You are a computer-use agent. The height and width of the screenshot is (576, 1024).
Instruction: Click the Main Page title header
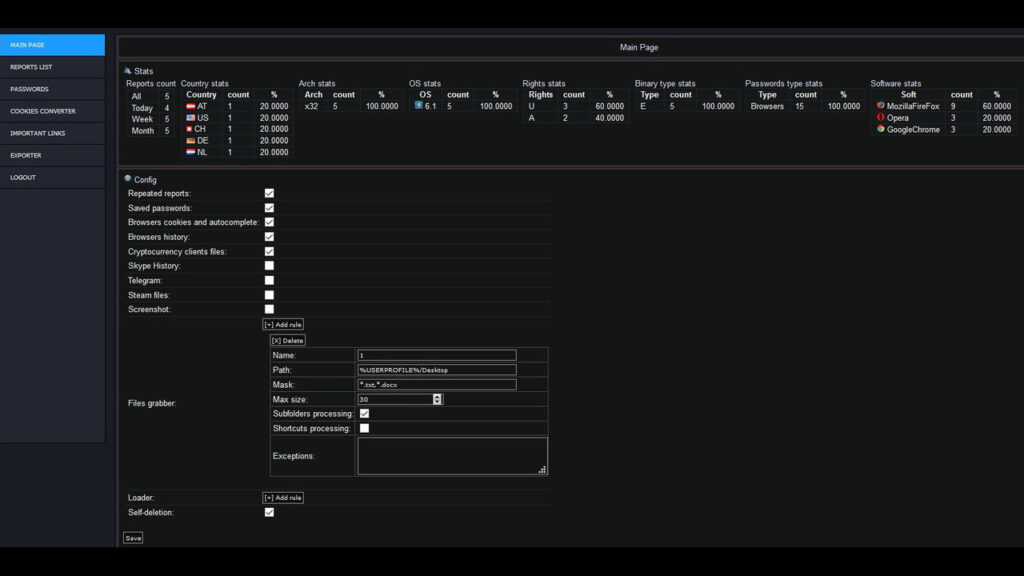coord(639,47)
